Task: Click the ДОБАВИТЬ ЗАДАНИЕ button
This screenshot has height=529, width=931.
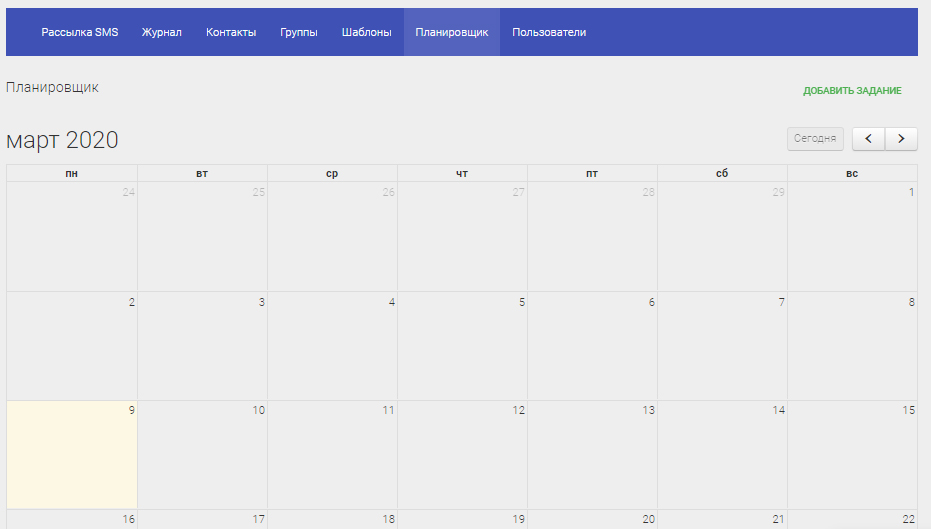Action: click(x=852, y=91)
